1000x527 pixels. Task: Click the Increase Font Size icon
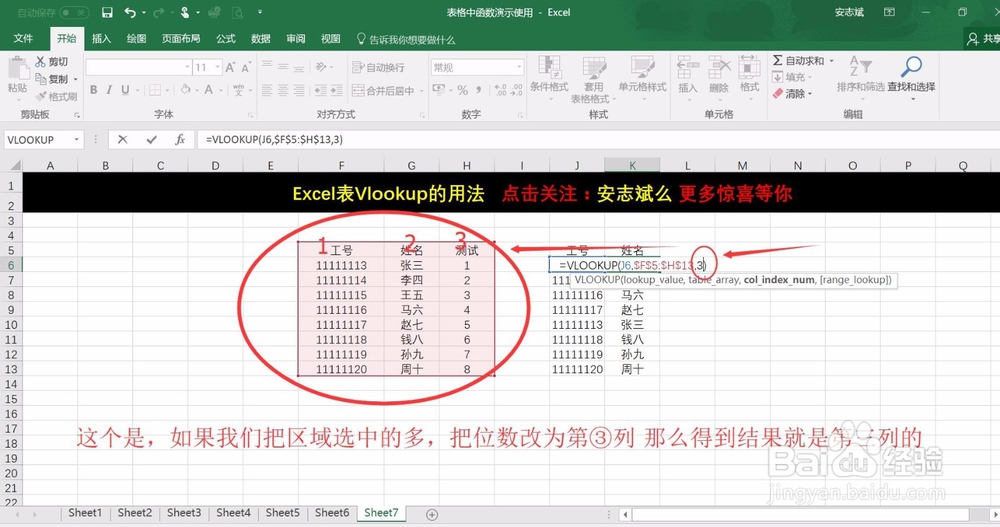231,67
